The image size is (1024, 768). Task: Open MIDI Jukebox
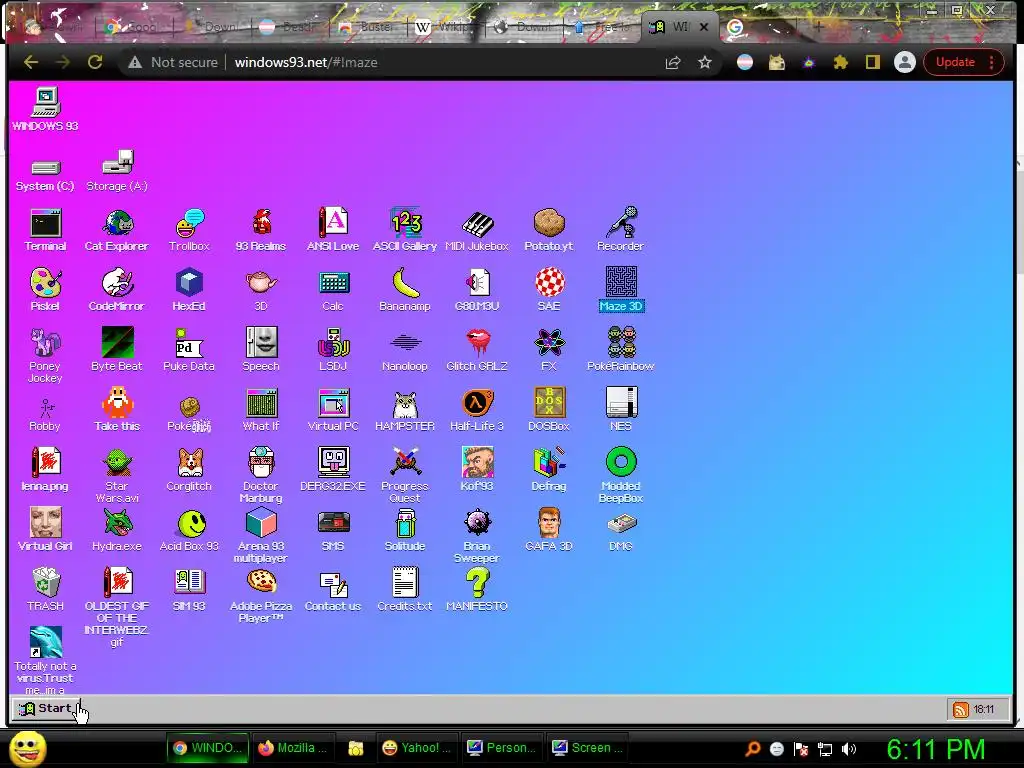point(477,230)
